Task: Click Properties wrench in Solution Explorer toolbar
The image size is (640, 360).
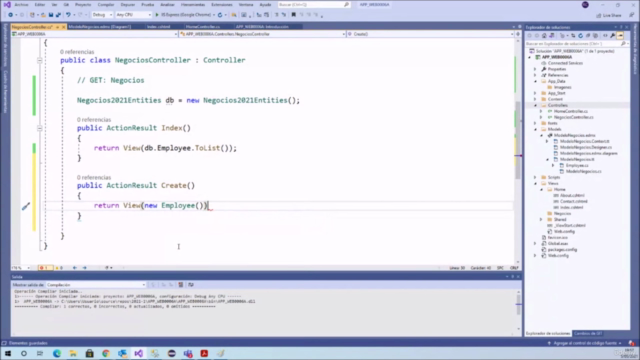Action: [613, 36]
